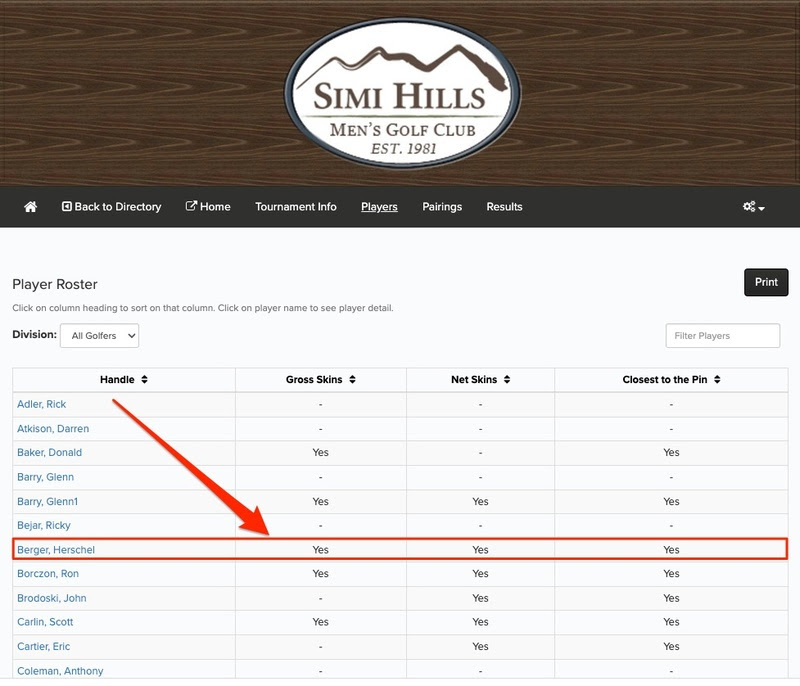The height and width of the screenshot is (686, 800).
Task: Open the Pairings page
Action: click(x=442, y=207)
